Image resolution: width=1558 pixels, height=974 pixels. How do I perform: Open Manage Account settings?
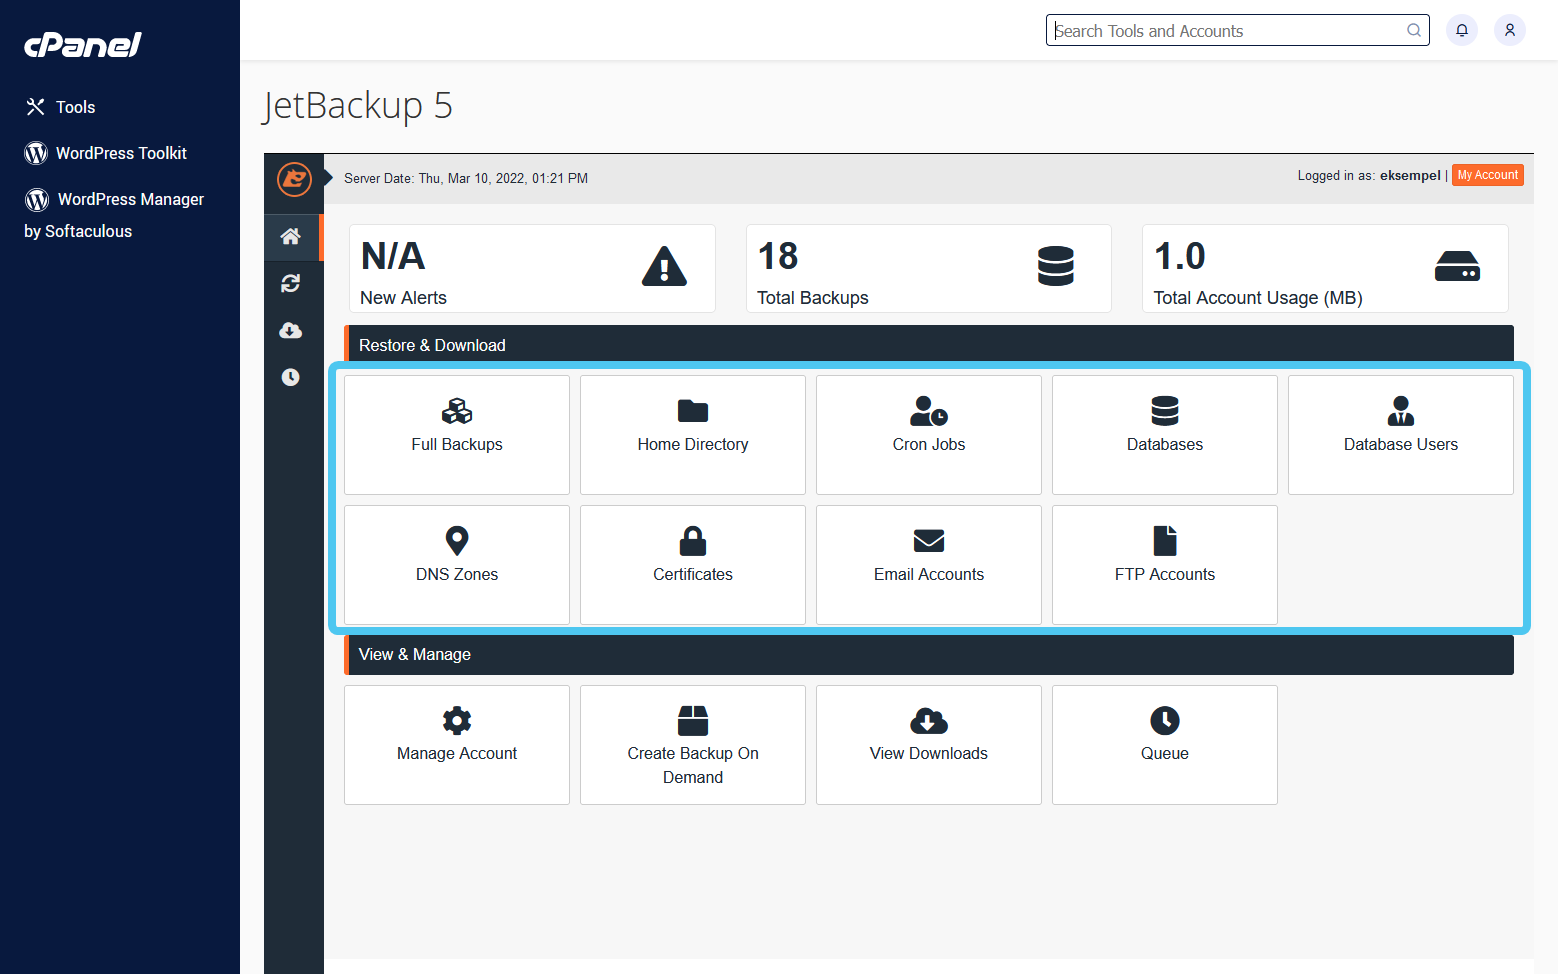(x=456, y=745)
